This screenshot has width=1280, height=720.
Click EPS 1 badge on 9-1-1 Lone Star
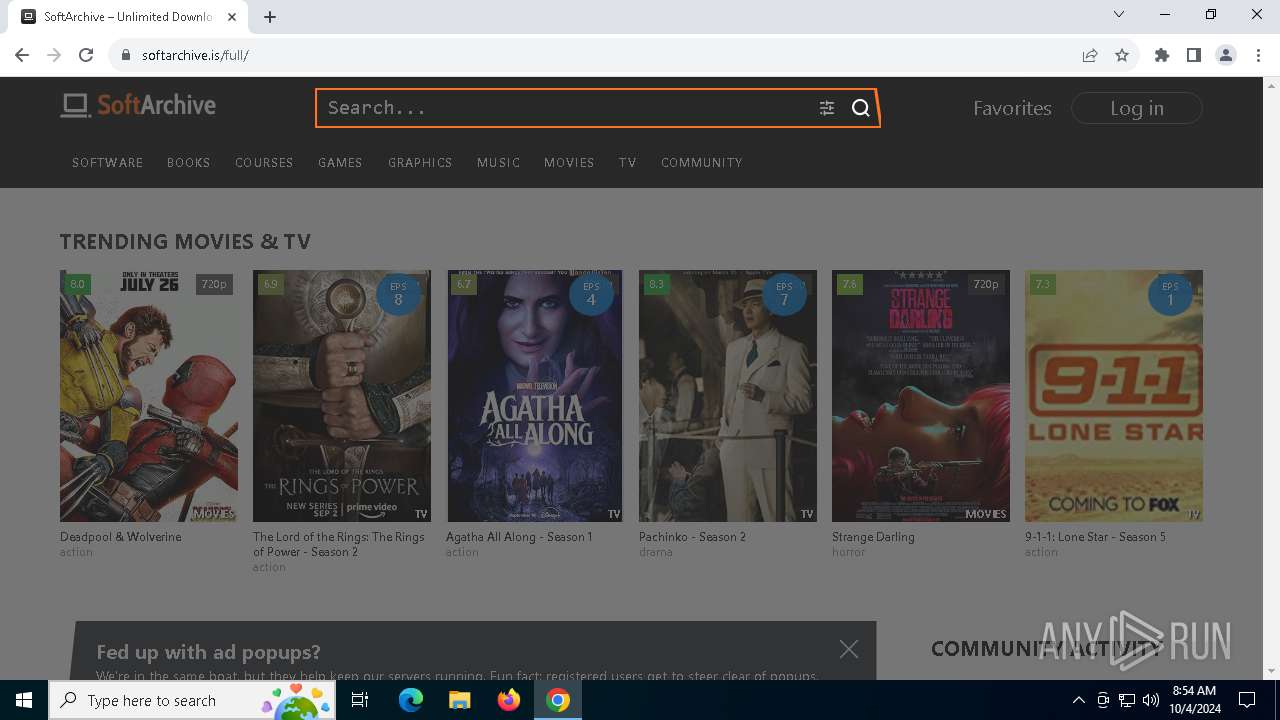click(1170, 294)
